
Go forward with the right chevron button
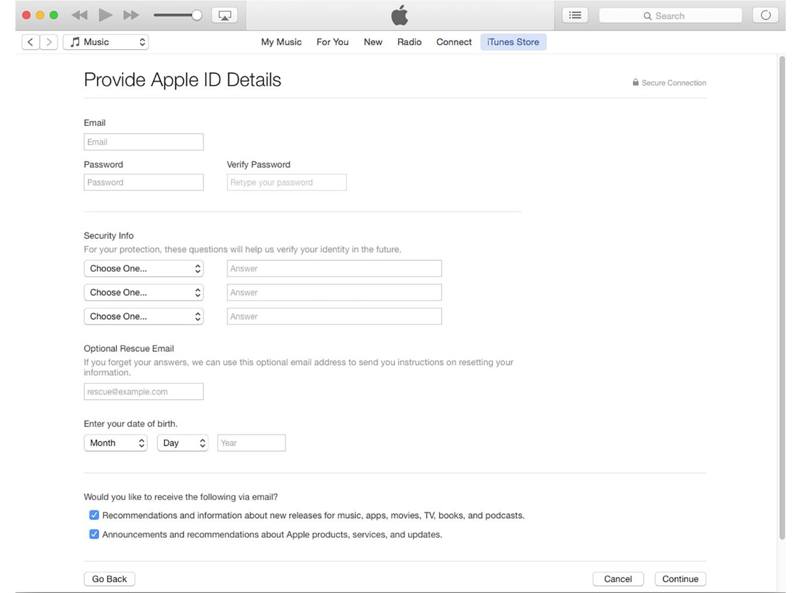[48, 42]
